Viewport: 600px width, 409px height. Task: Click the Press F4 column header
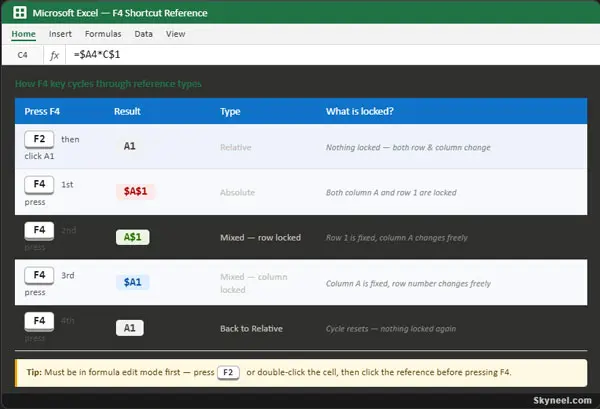(x=42, y=111)
